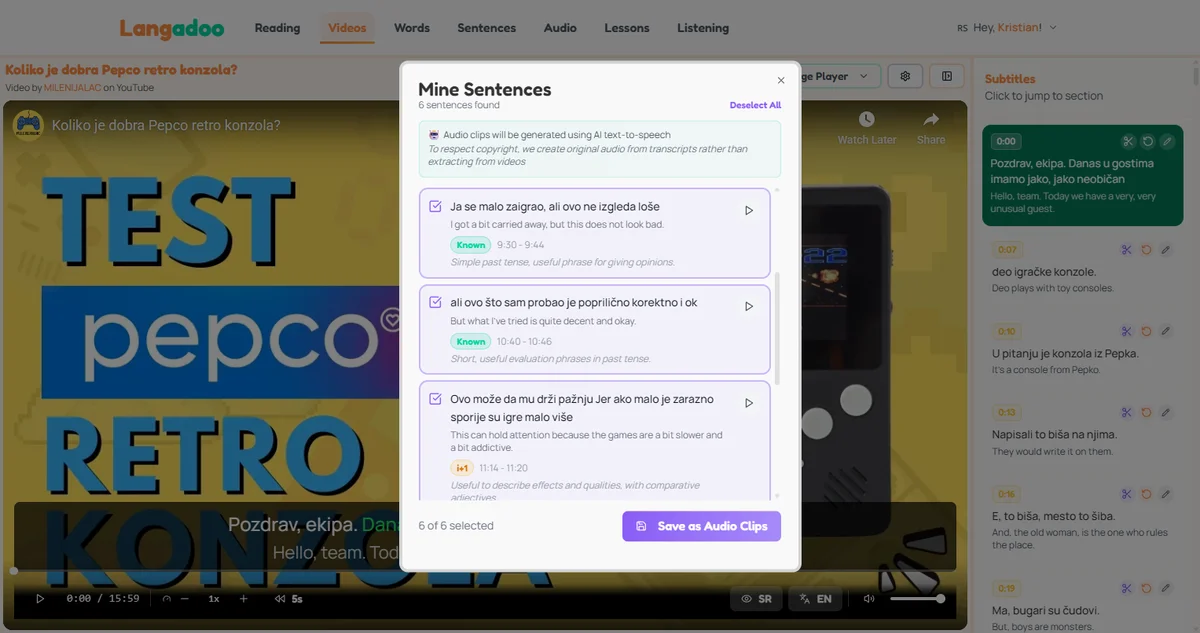Viewport: 1200px width, 633px height.
Task: Uncheck the 'Ja se malo zaigrao' sentence
Action: coord(434,205)
